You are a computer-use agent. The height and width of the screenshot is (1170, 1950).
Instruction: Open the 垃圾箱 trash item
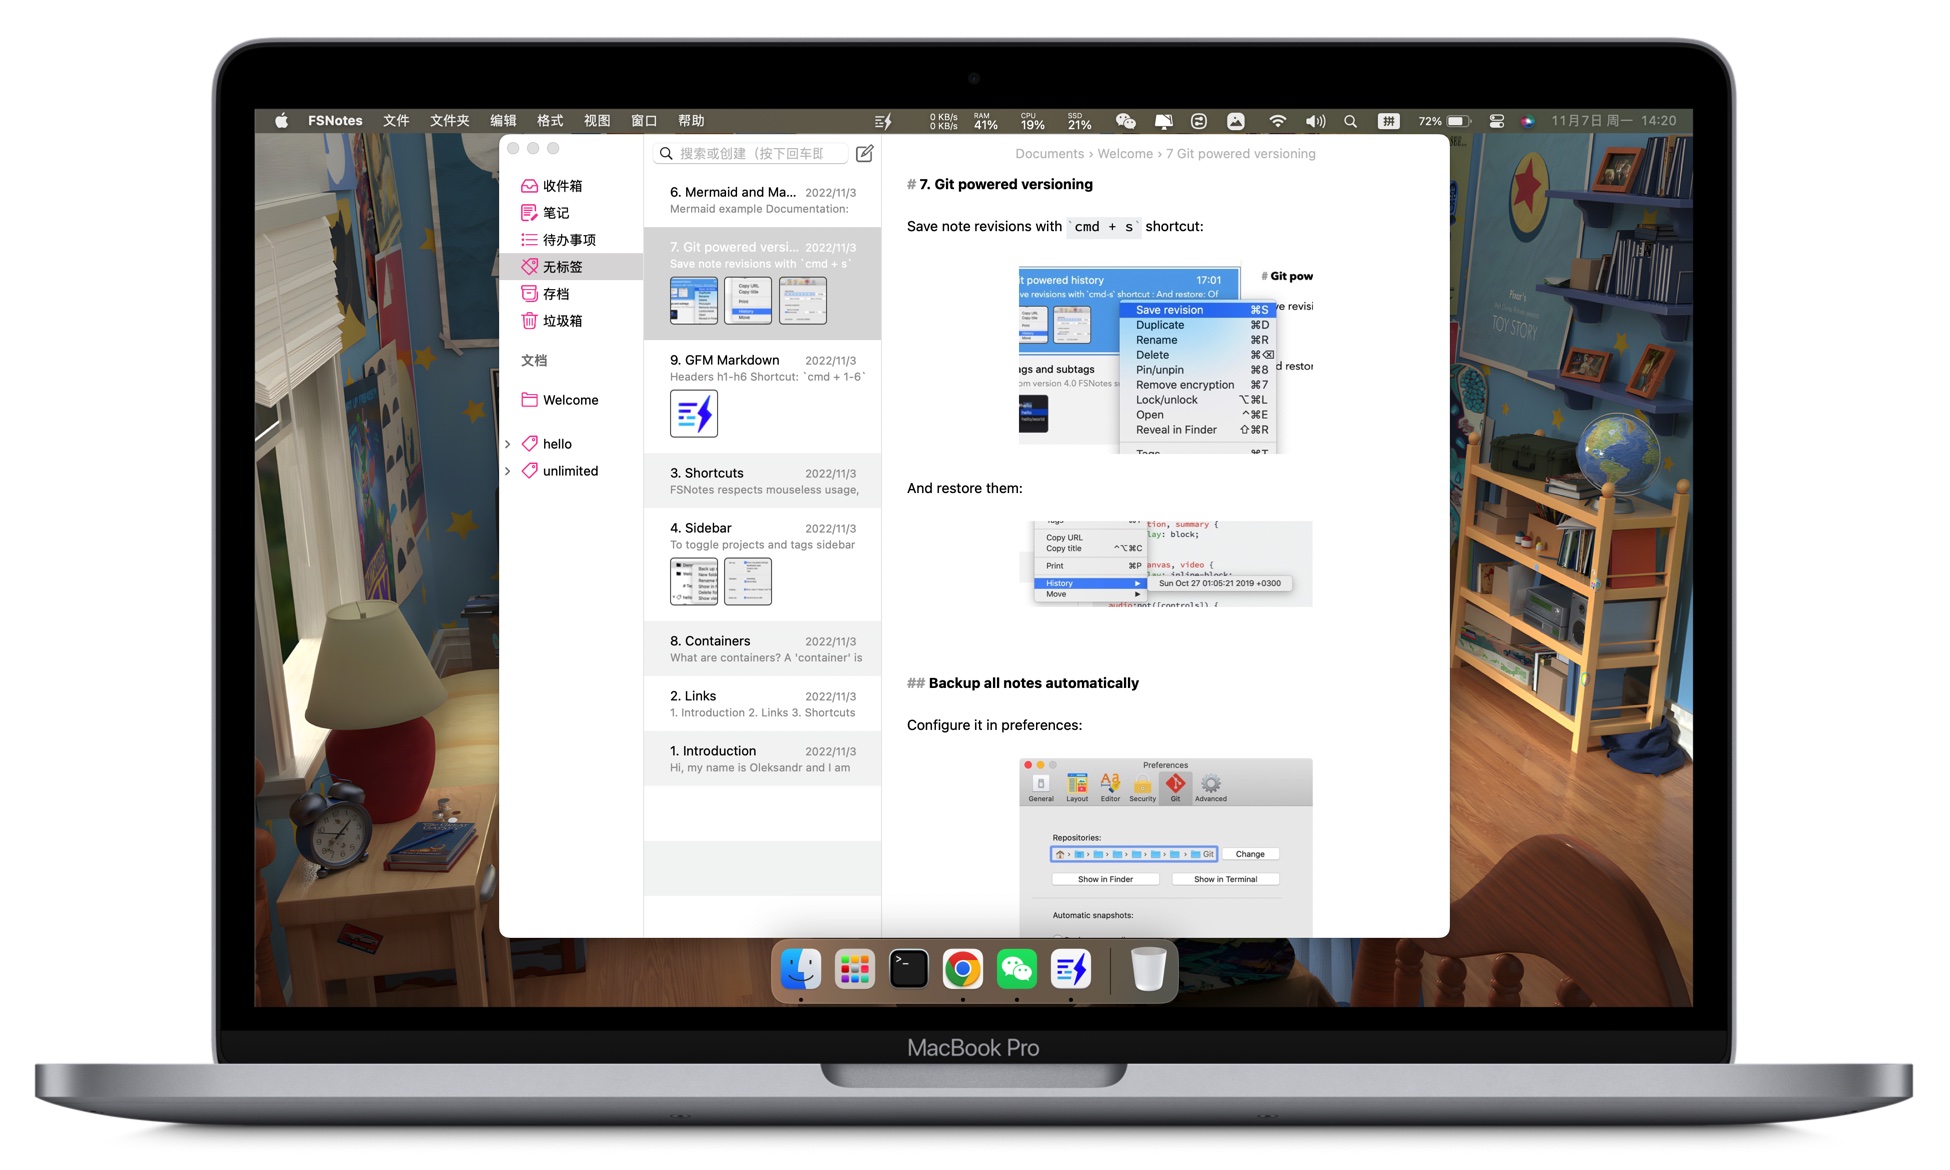point(562,321)
